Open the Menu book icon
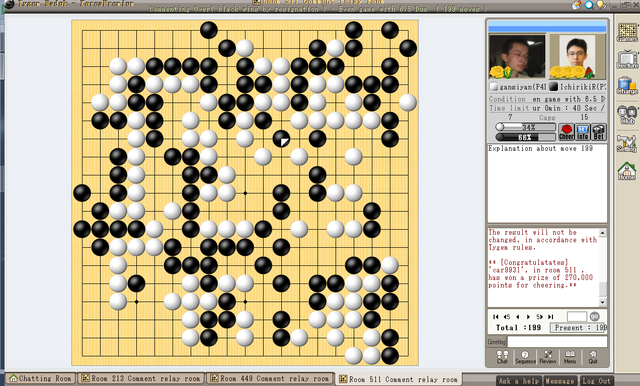Screen dimensions: 640x386 pos(570,357)
